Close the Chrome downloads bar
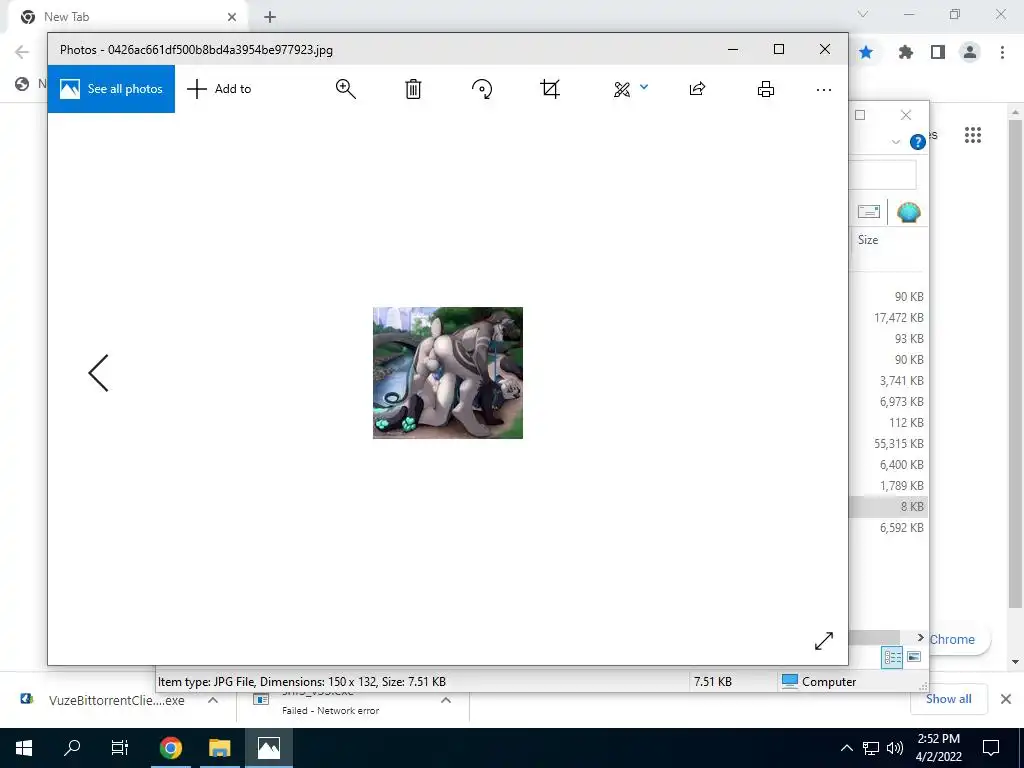This screenshot has height=768, width=1024. 1006,699
